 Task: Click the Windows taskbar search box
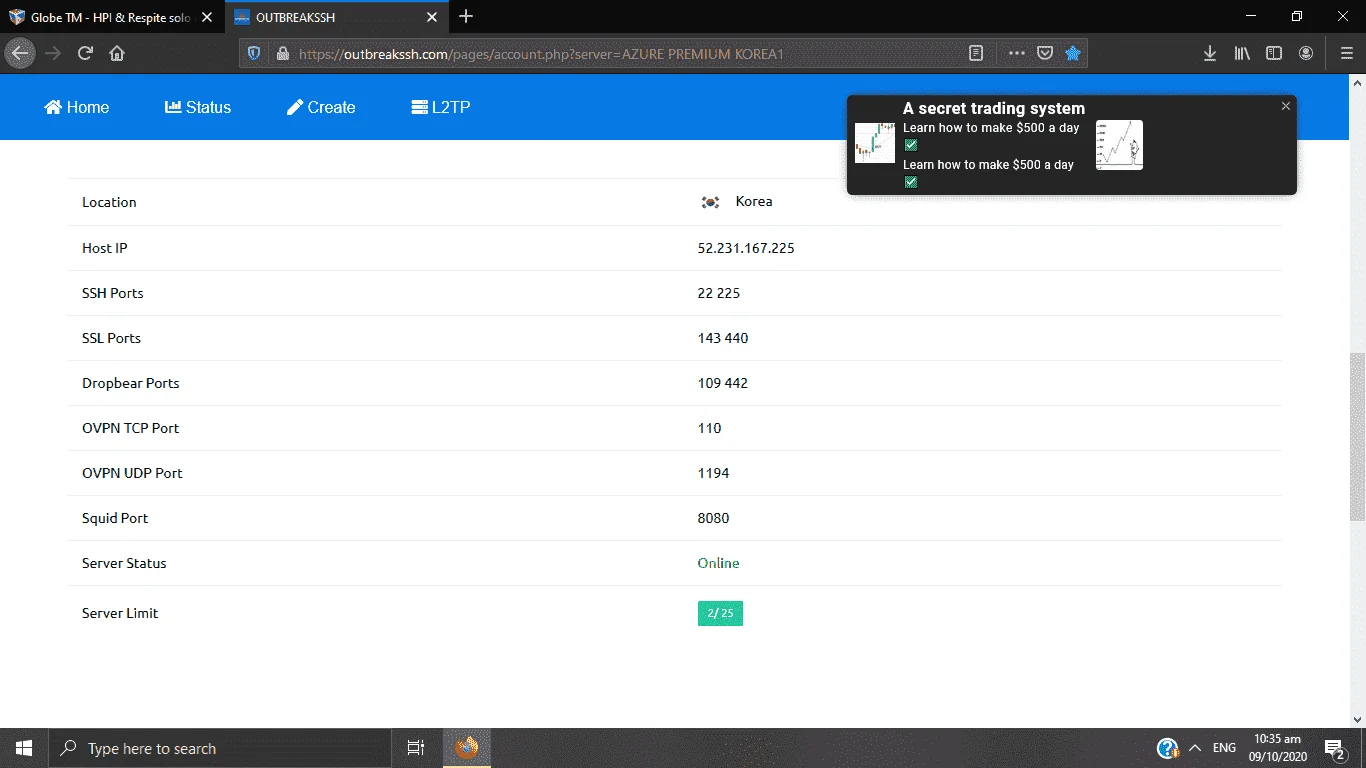tap(219, 748)
